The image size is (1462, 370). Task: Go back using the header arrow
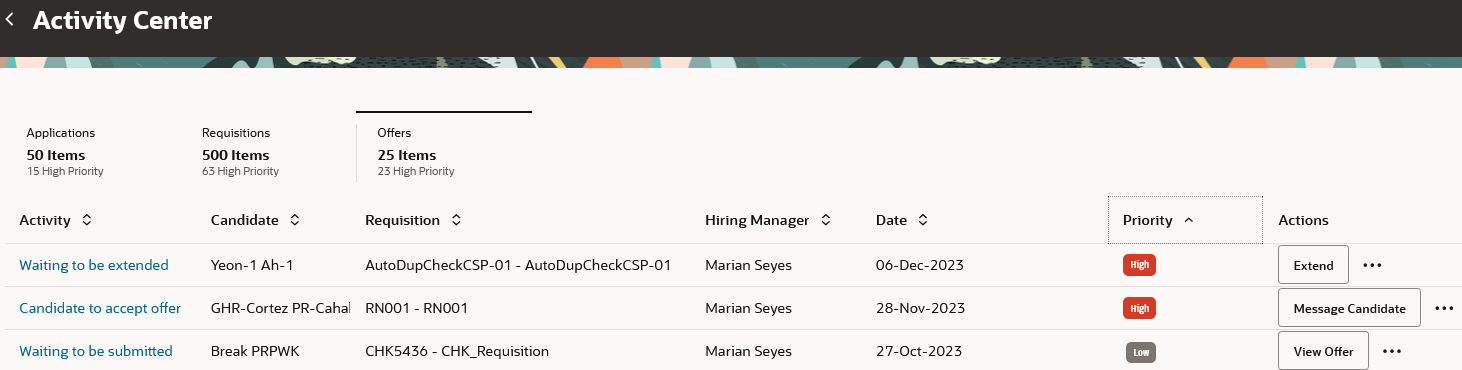coord(10,19)
